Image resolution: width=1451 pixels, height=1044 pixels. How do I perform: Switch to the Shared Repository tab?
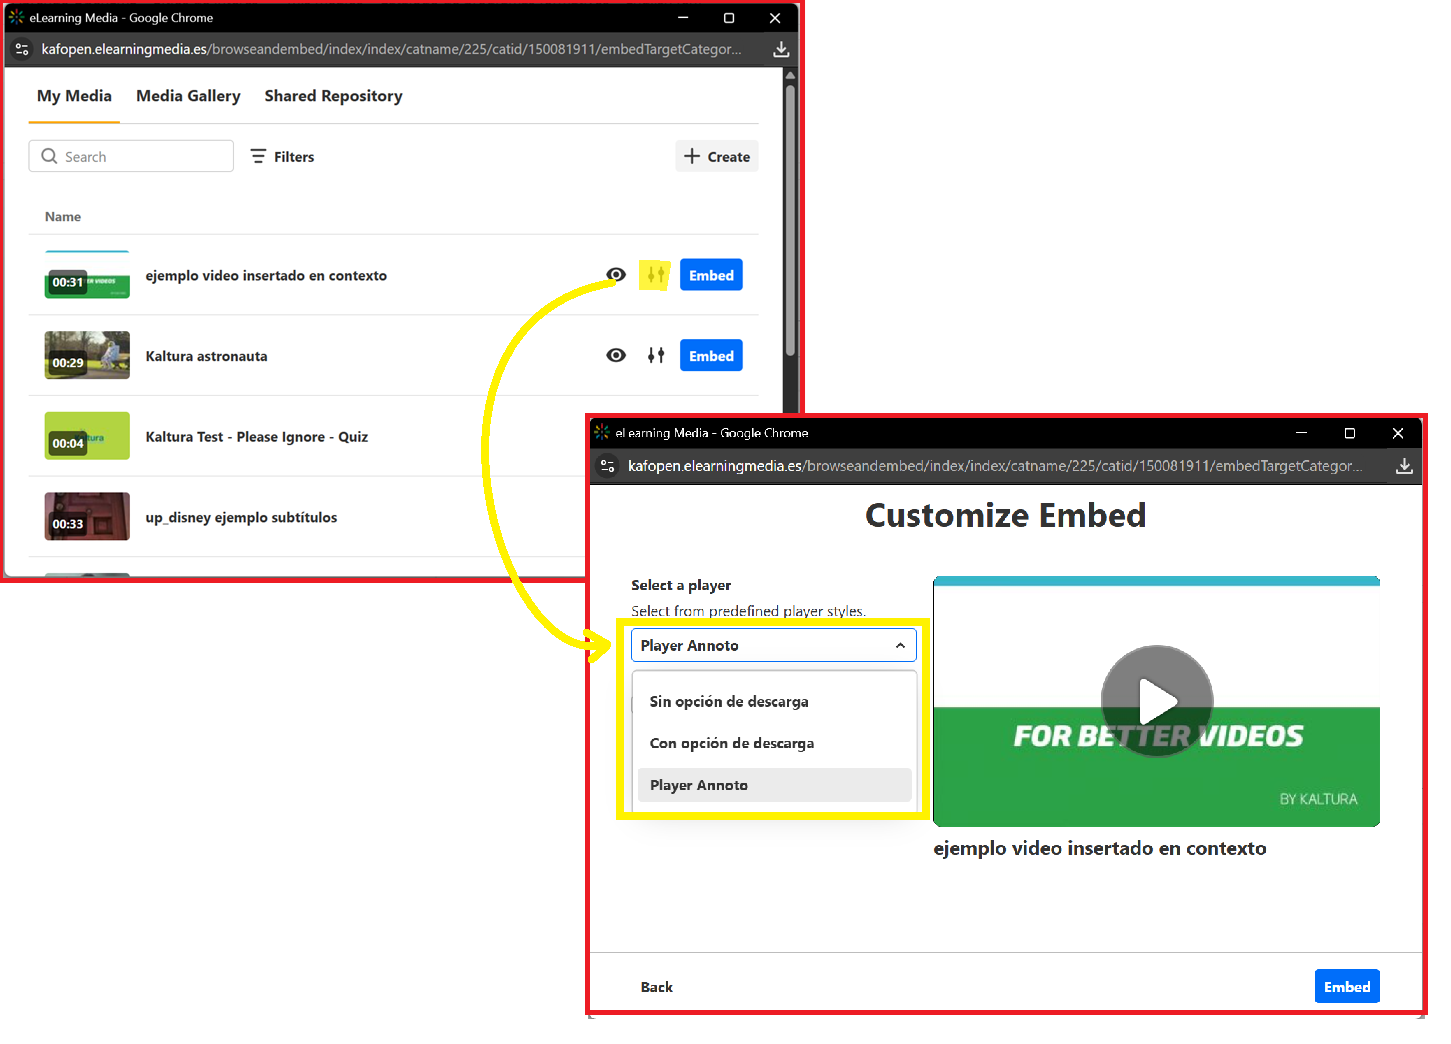333,96
